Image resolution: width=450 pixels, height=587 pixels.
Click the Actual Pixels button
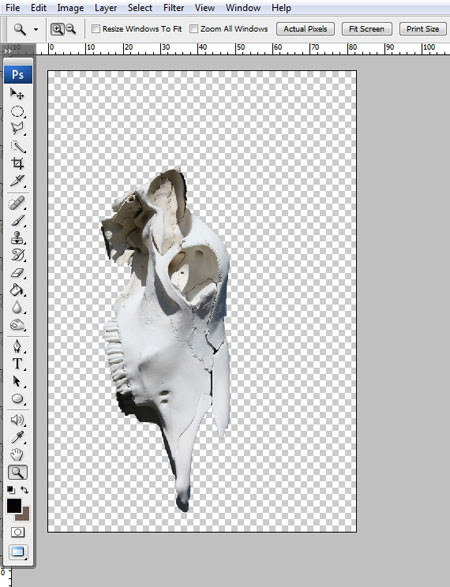pyautogui.click(x=305, y=29)
